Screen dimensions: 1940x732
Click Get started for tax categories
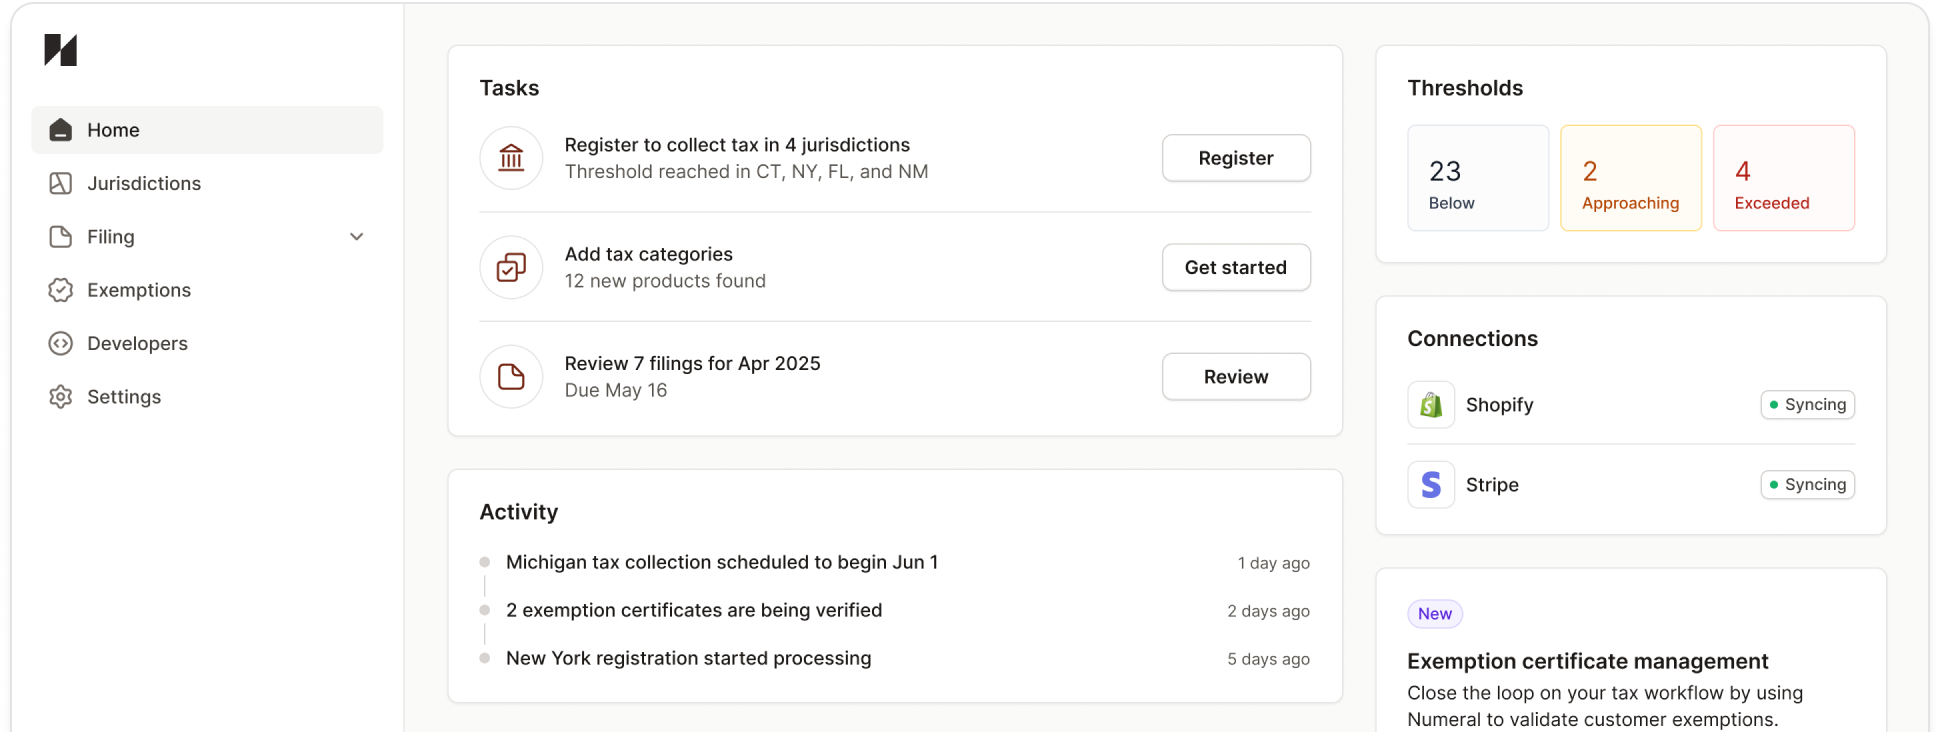(1236, 267)
